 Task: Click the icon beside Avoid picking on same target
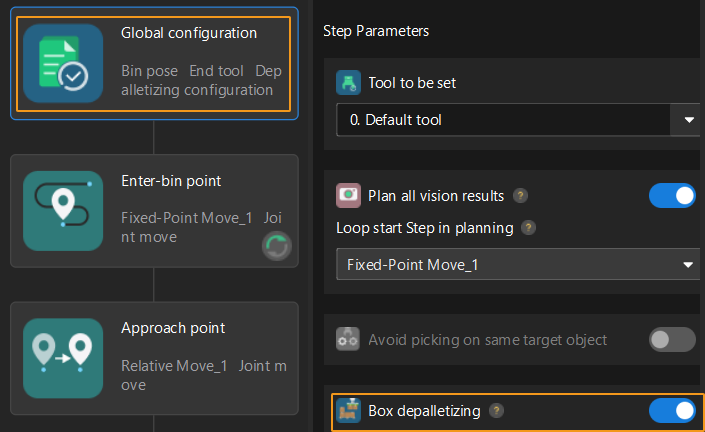(348, 339)
